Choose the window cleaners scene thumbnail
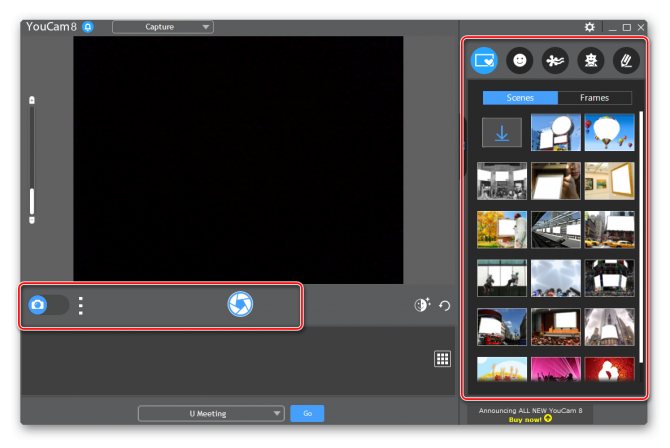Screen dimensions: 670x448 tap(502, 278)
